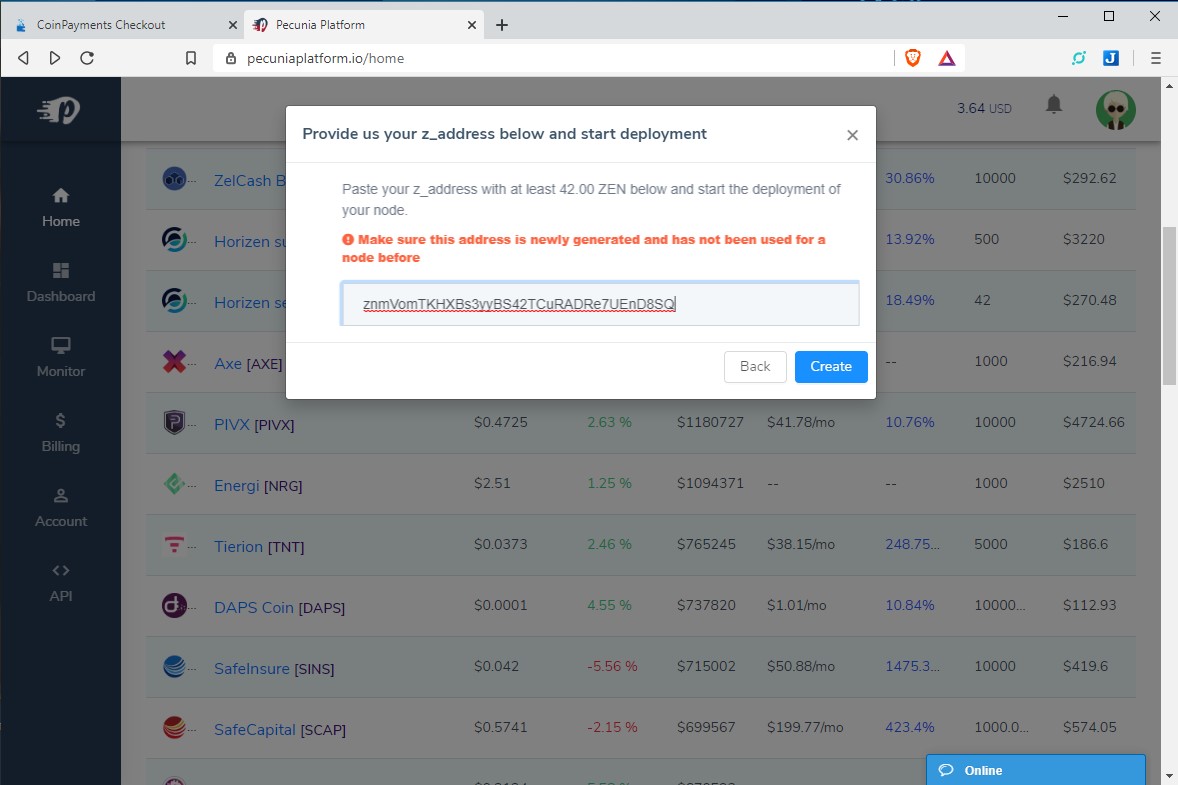Viewport: 1178px width, 785px height.
Task: Open Brave Rewards triangle icon
Action: coord(947,58)
